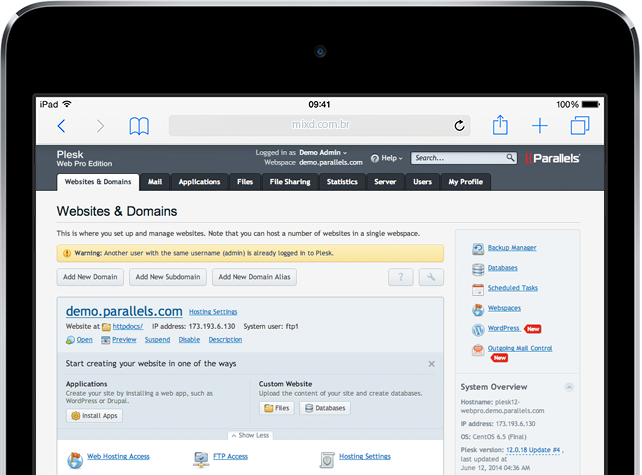
Task: Click the Suspend link
Action: [x=157, y=339]
